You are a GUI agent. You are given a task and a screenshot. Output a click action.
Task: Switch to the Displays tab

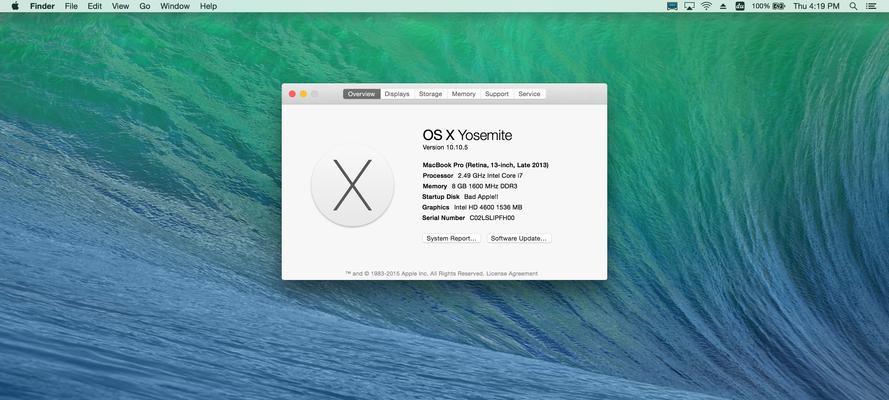tap(397, 94)
